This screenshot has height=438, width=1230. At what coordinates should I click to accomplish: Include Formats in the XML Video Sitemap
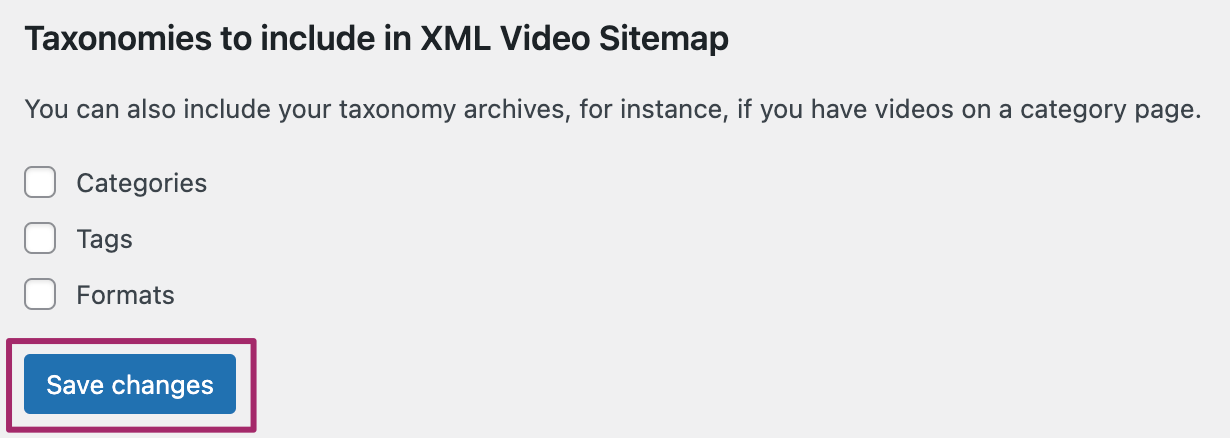40,295
